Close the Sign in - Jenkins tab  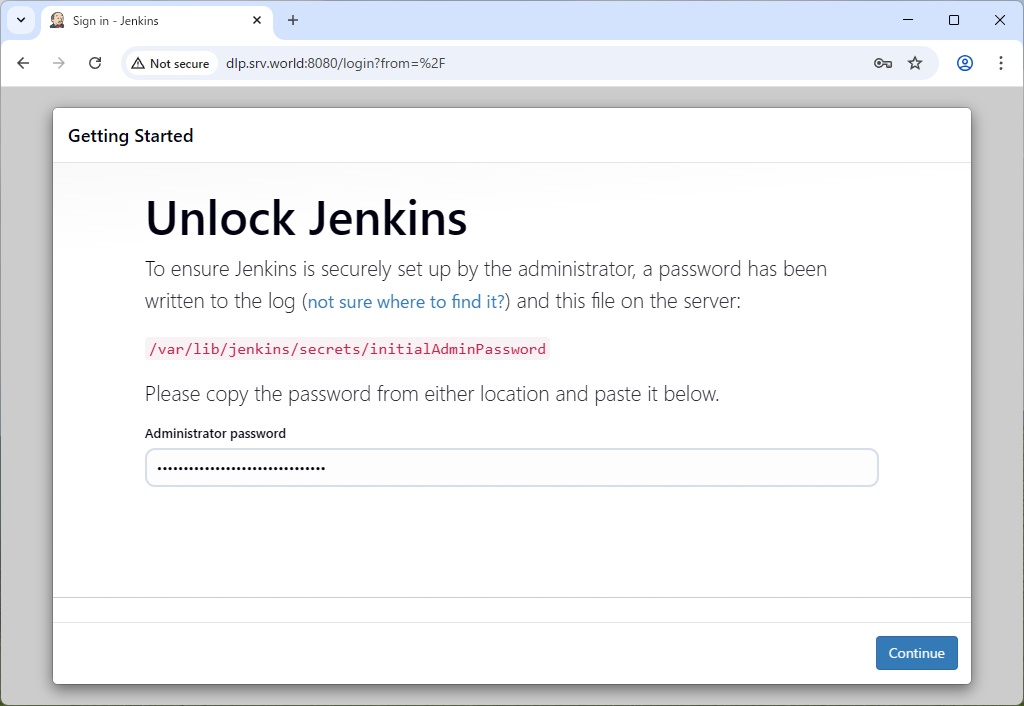[x=257, y=20]
